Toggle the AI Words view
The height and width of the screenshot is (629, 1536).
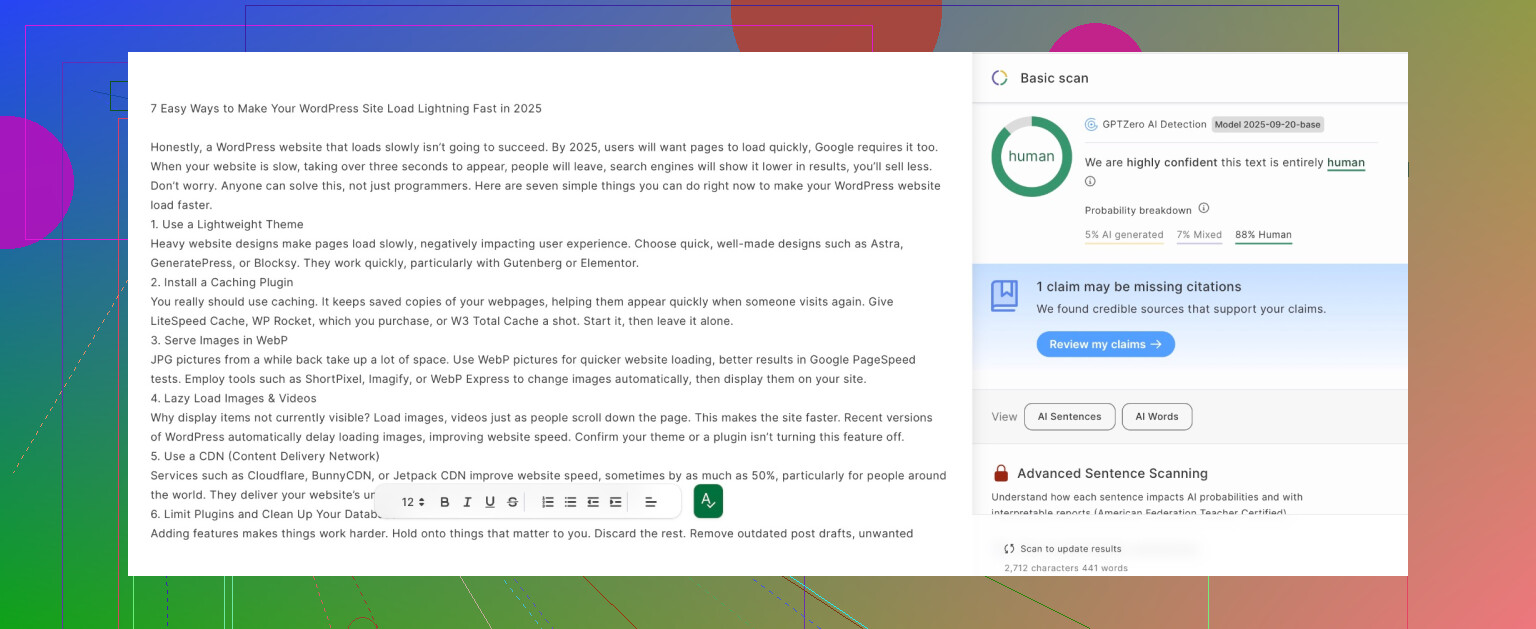(x=1156, y=417)
